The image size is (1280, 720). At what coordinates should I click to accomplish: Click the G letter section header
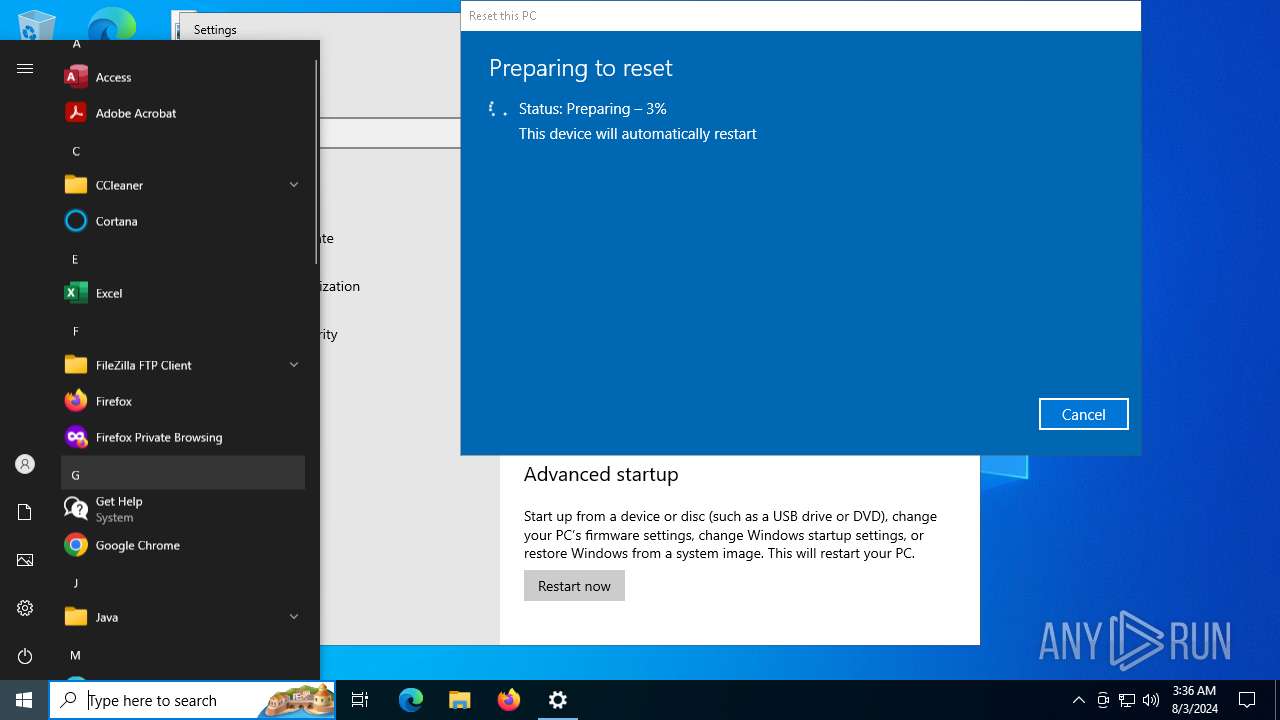pyautogui.click(x=183, y=473)
